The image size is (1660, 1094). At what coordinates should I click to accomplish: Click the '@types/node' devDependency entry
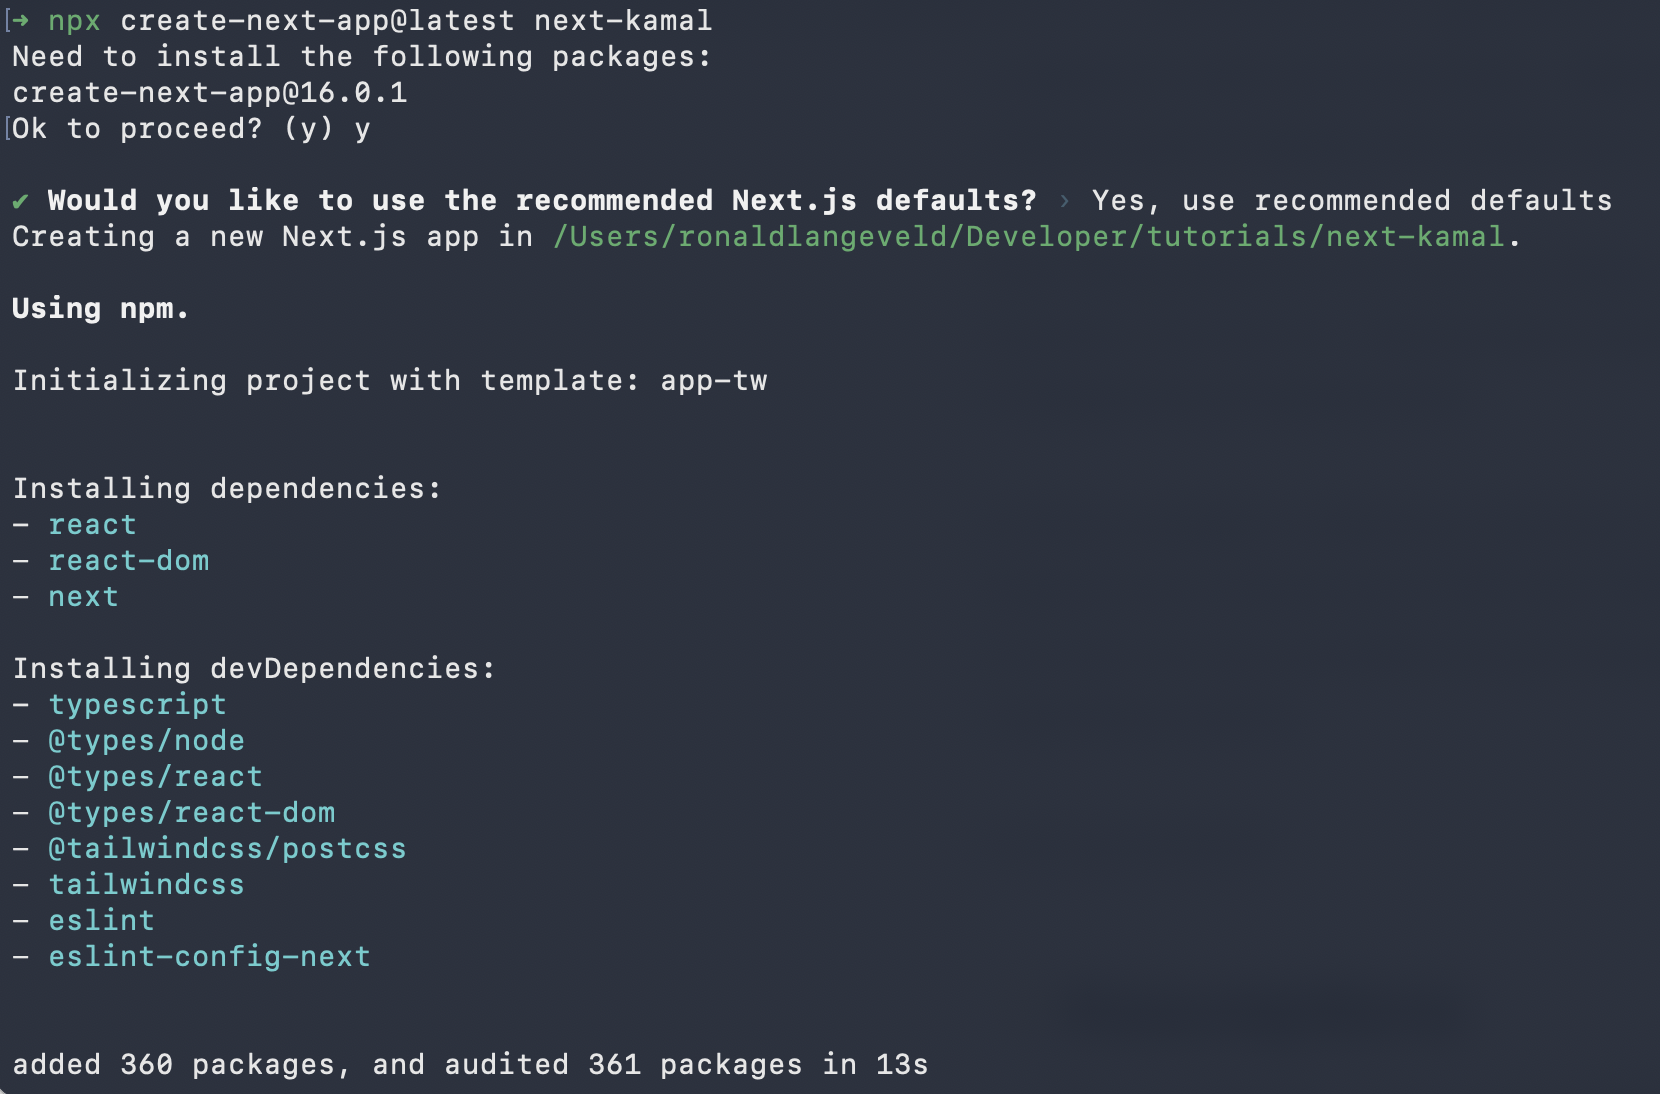click(x=147, y=741)
